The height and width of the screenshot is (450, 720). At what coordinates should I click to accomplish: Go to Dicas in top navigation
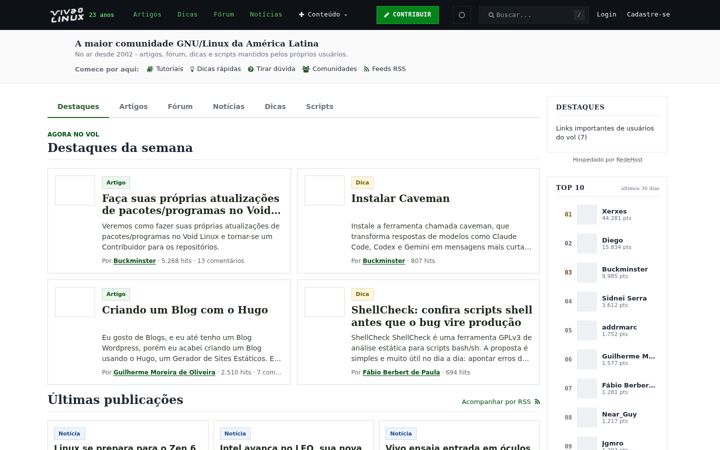tap(187, 15)
